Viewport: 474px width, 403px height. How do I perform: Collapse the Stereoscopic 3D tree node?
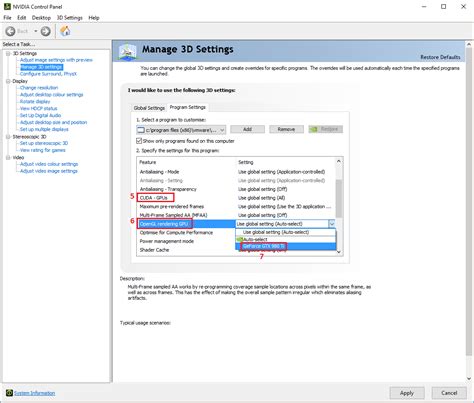click(x=8, y=137)
